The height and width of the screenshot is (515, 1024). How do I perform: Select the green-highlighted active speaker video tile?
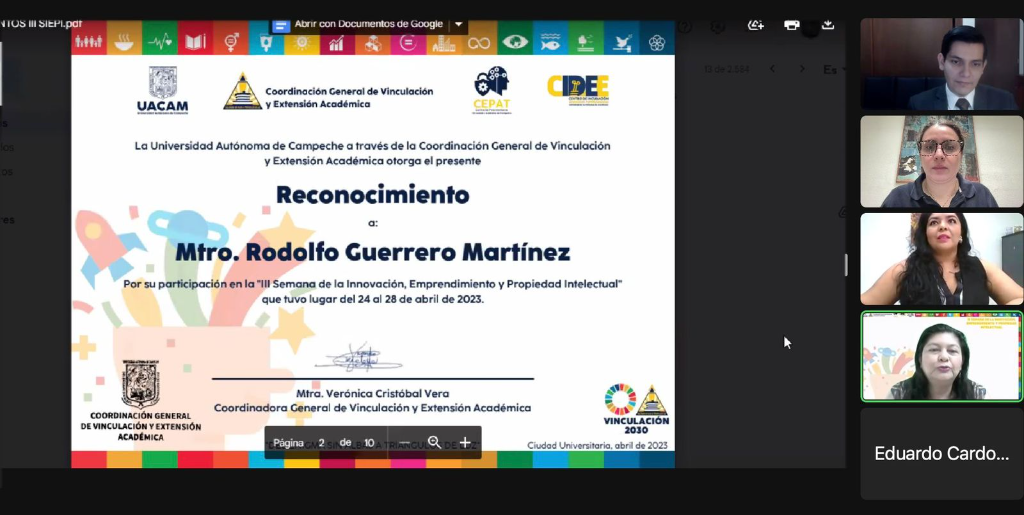pyautogui.click(x=941, y=356)
